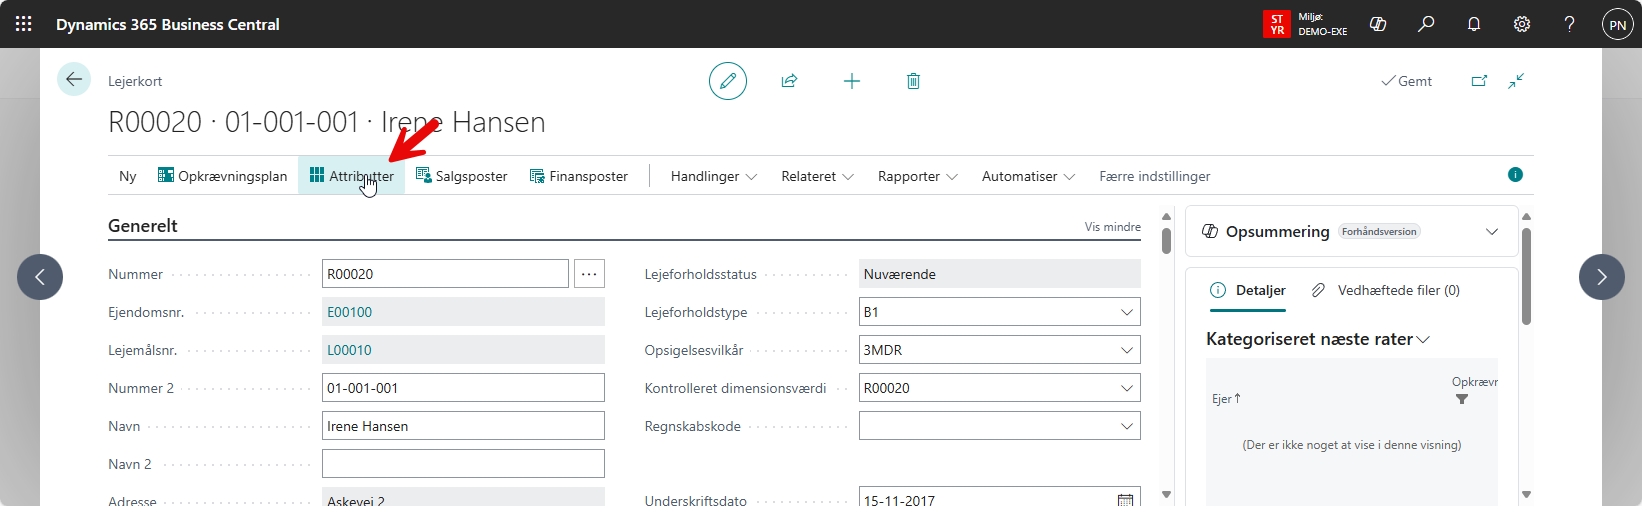Viewport: 1642px width, 506px height.
Task: Click the green info icon
Action: tap(1515, 175)
